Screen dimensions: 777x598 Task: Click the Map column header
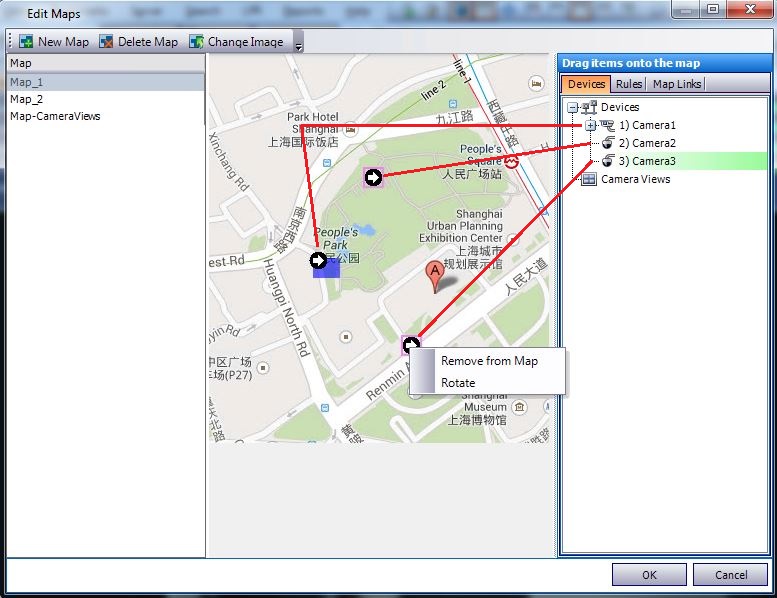(x=106, y=63)
